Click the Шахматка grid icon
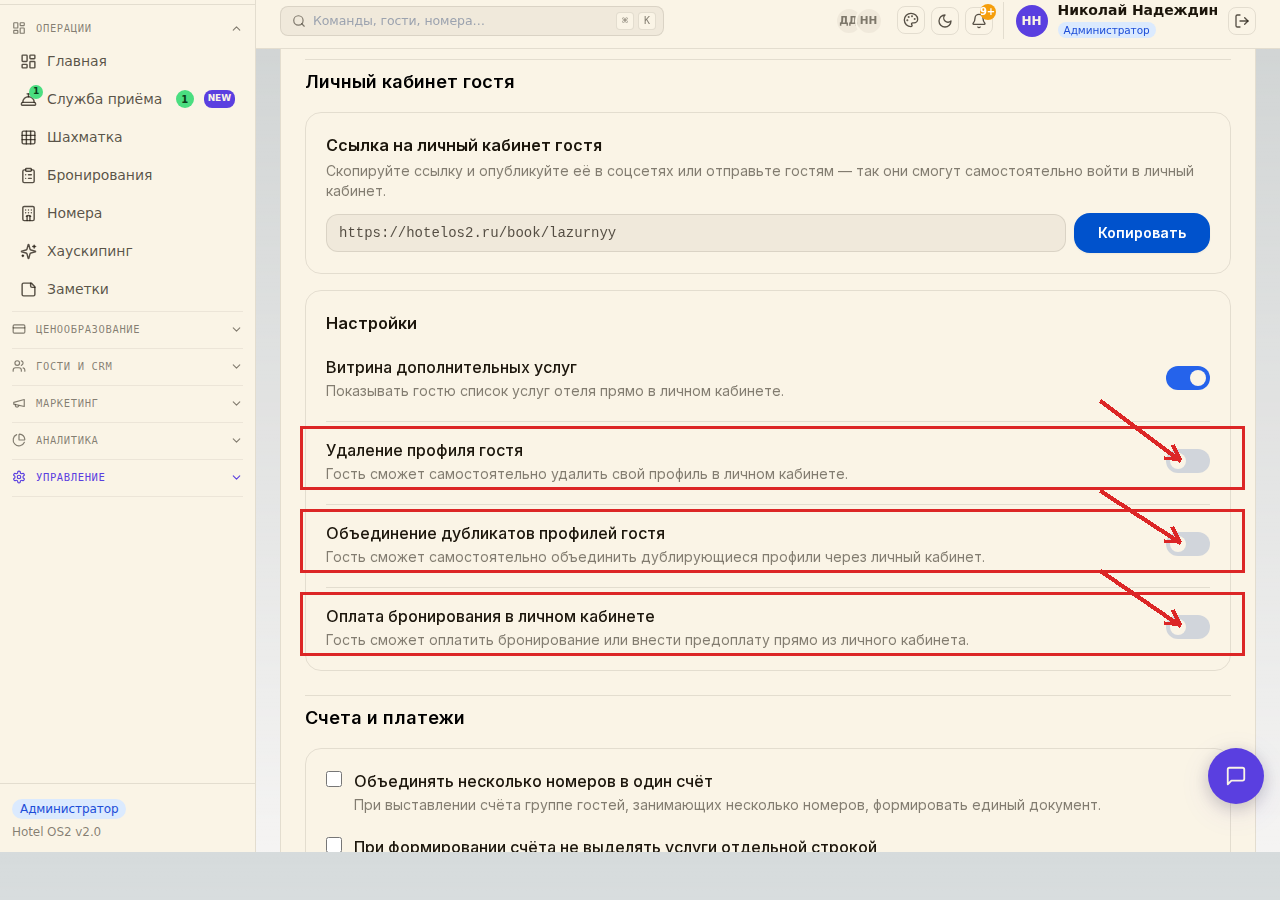1280x900 pixels. coord(28,137)
